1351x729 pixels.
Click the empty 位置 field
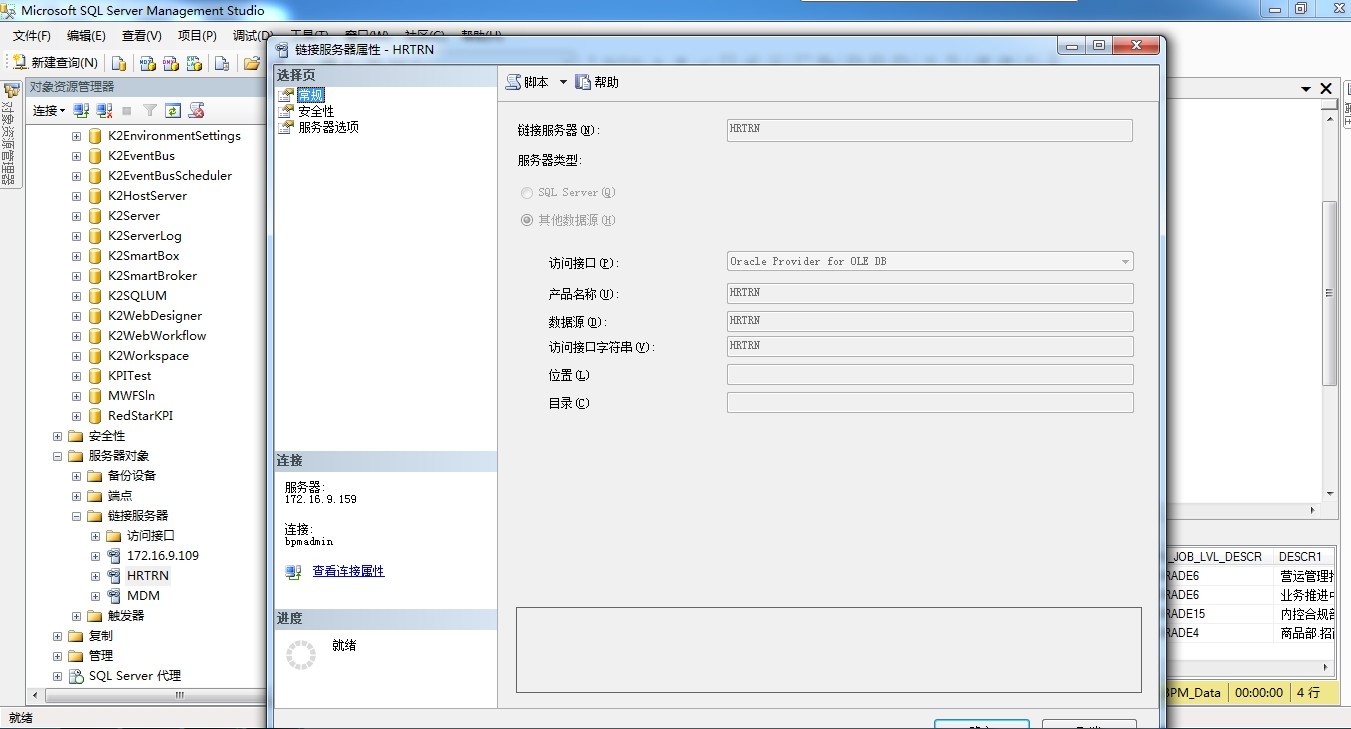[x=930, y=374]
